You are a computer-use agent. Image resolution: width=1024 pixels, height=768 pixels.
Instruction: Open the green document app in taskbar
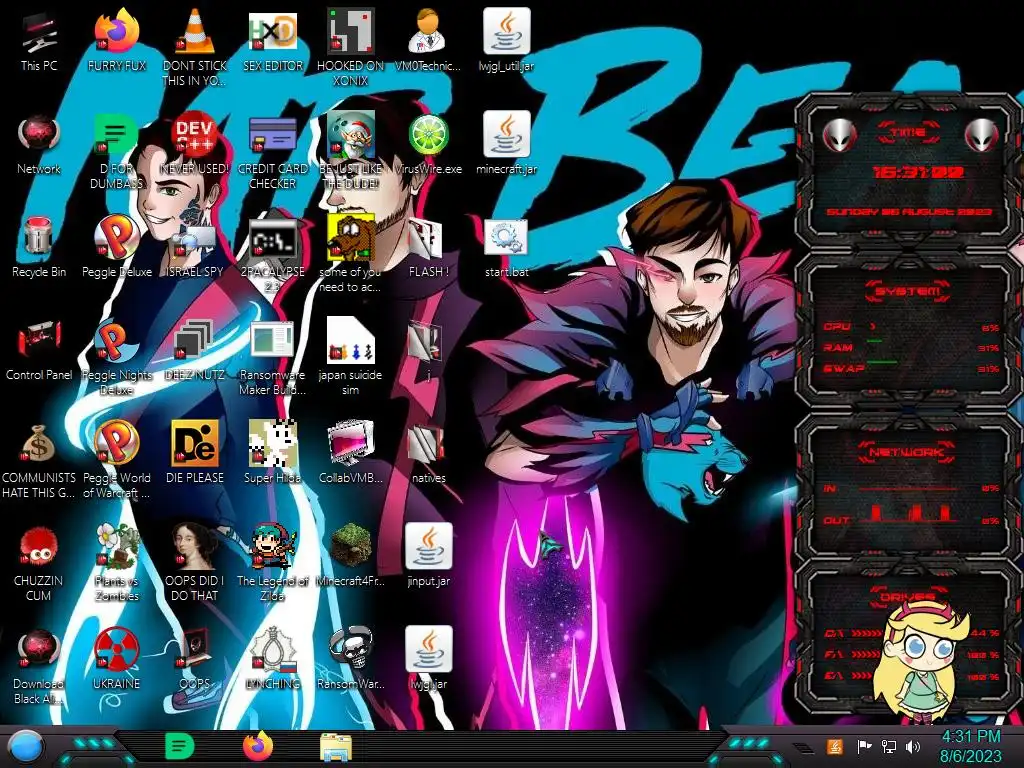pyautogui.click(x=179, y=746)
